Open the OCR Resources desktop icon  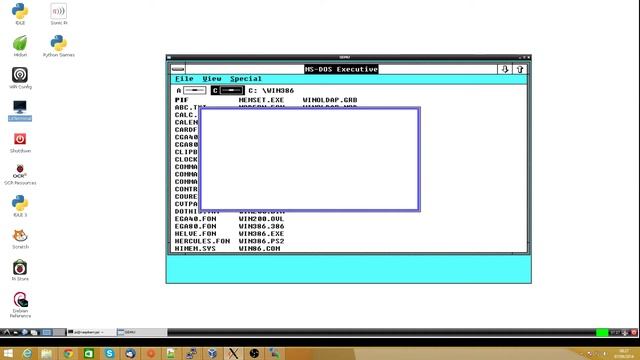pos(20,174)
